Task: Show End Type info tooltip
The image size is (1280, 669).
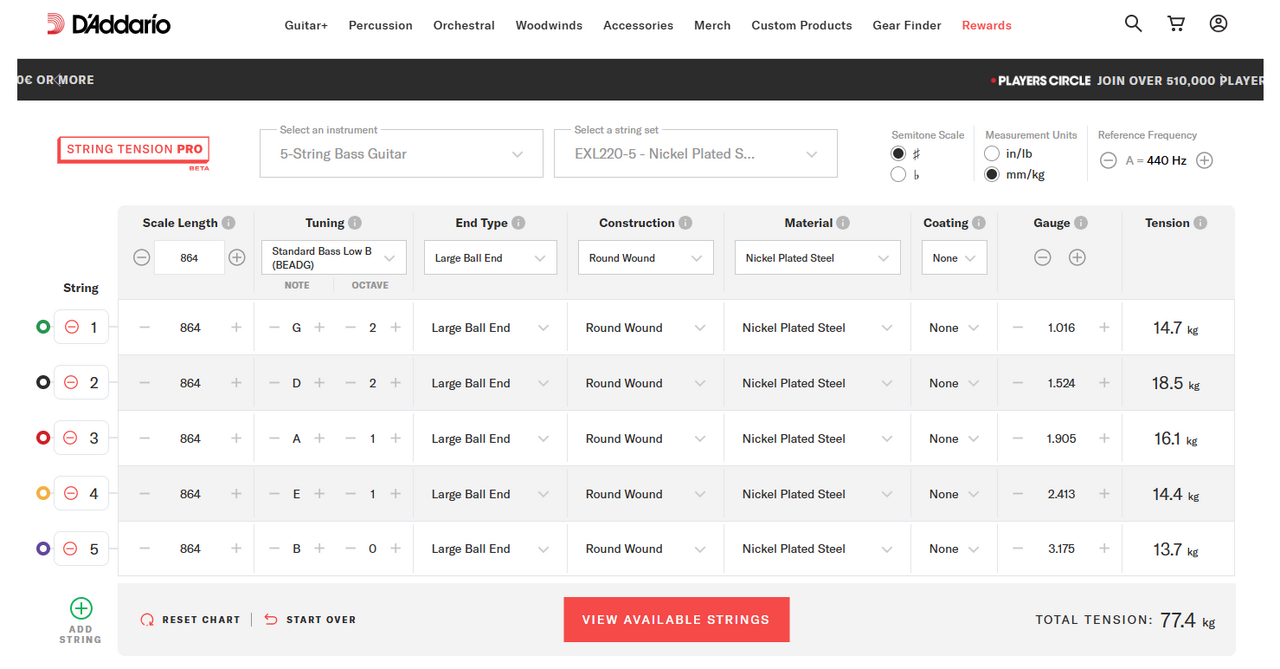Action: click(519, 223)
